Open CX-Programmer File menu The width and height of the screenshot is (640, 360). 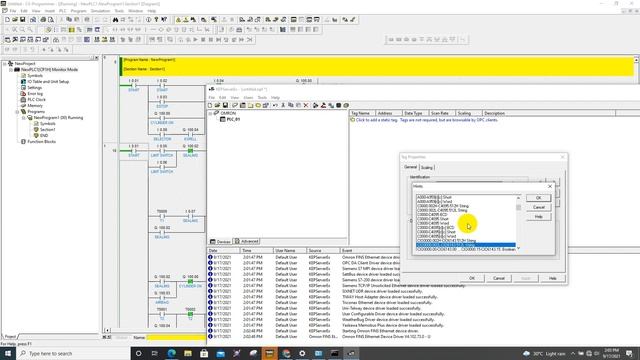[13, 11]
